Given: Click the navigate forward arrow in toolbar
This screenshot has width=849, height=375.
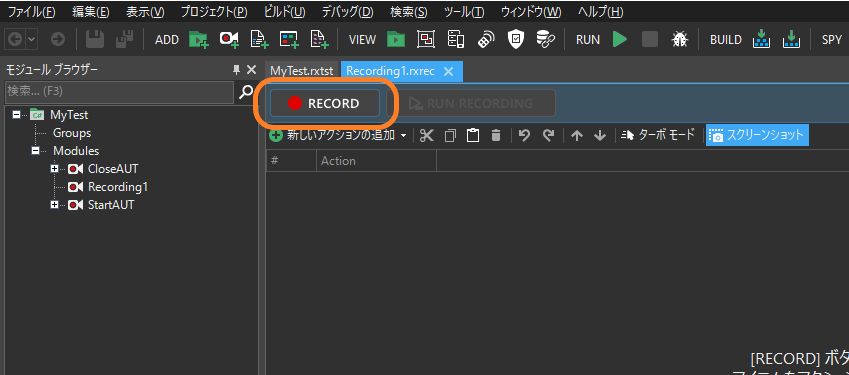Looking at the screenshot, I should click(57, 39).
